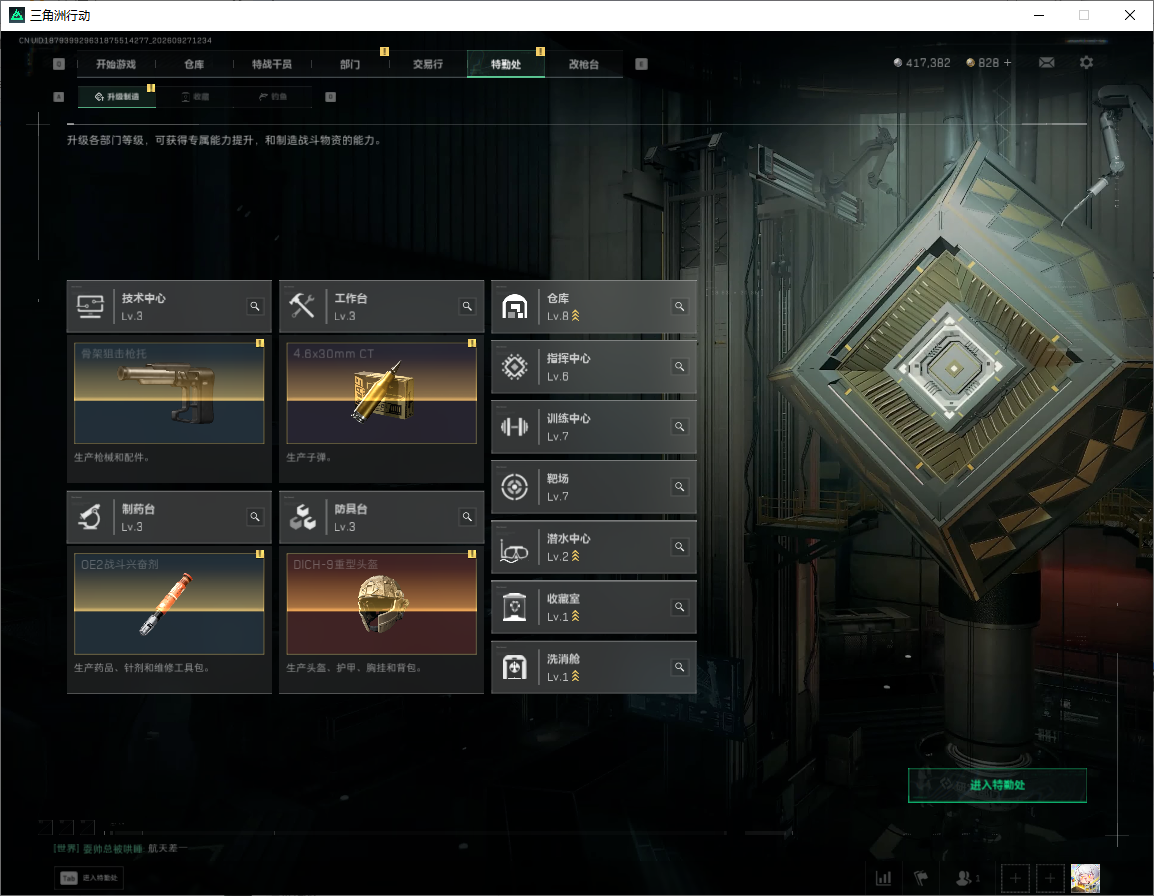1154x896 pixels.
Task: Open the 部门 tab
Action: [x=350, y=64]
